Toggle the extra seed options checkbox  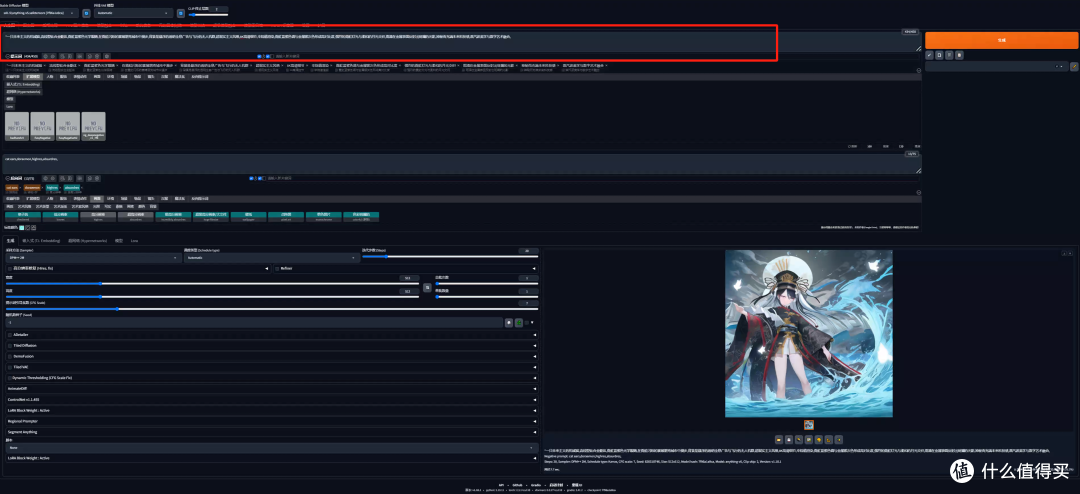[x=528, y=322]
